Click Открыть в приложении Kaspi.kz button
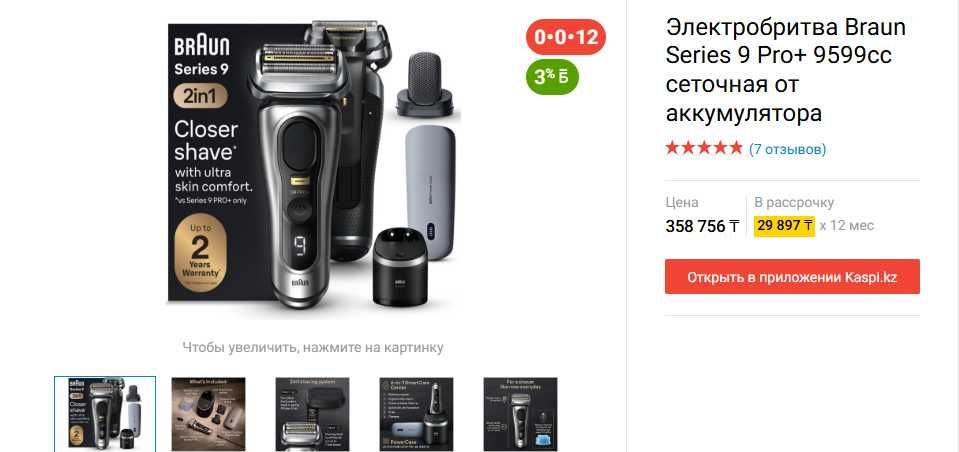Image resolution: width=959 pixels, height=452 pixels. 792,276
